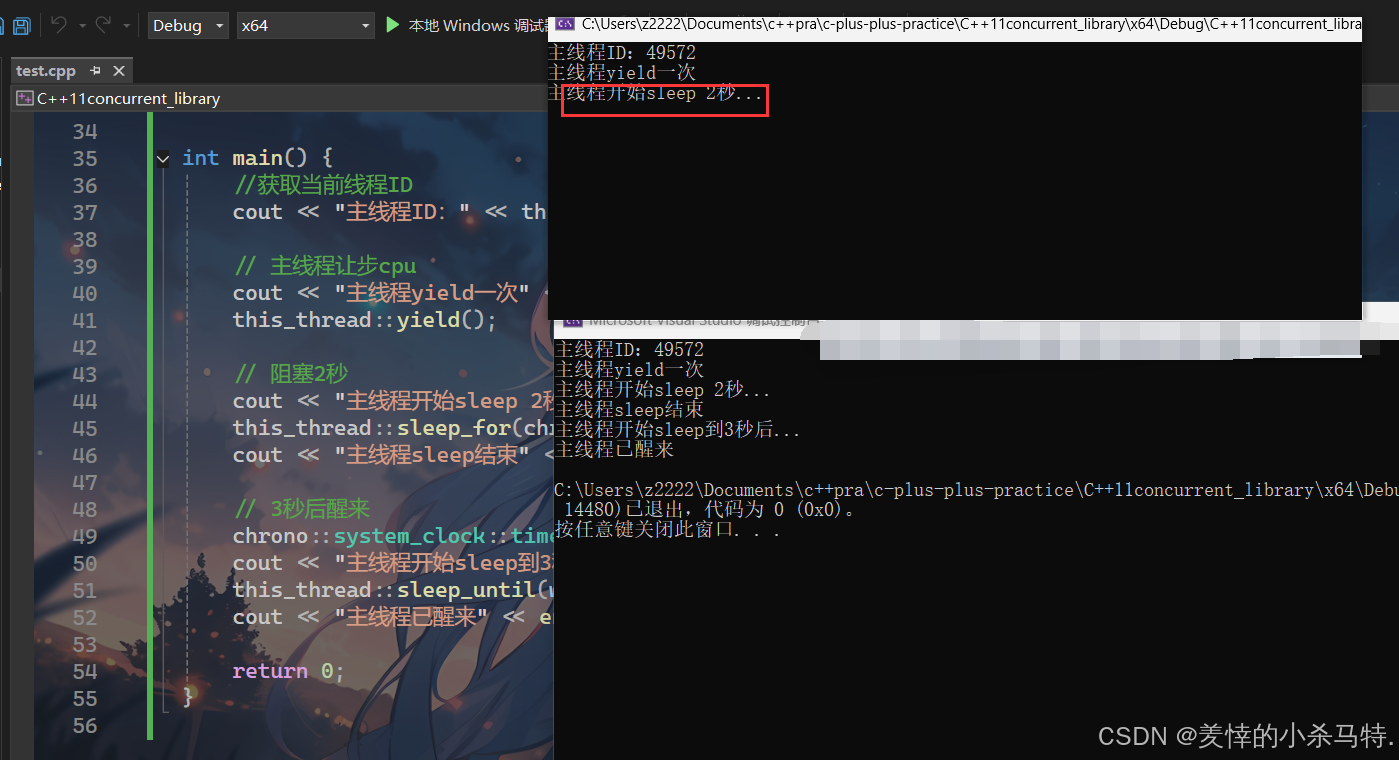Click line number 54 in the gutter
Viewport: 1399px width, 760px height.
pos(86,671)
